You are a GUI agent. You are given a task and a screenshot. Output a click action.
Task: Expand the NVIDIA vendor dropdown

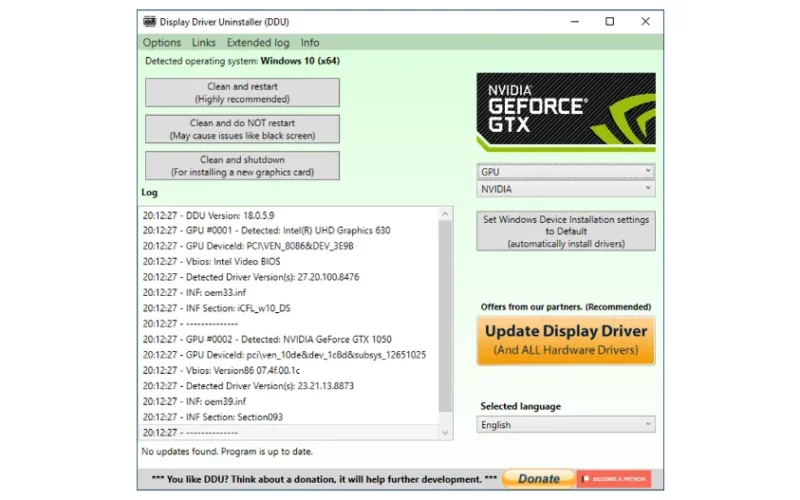566,189
